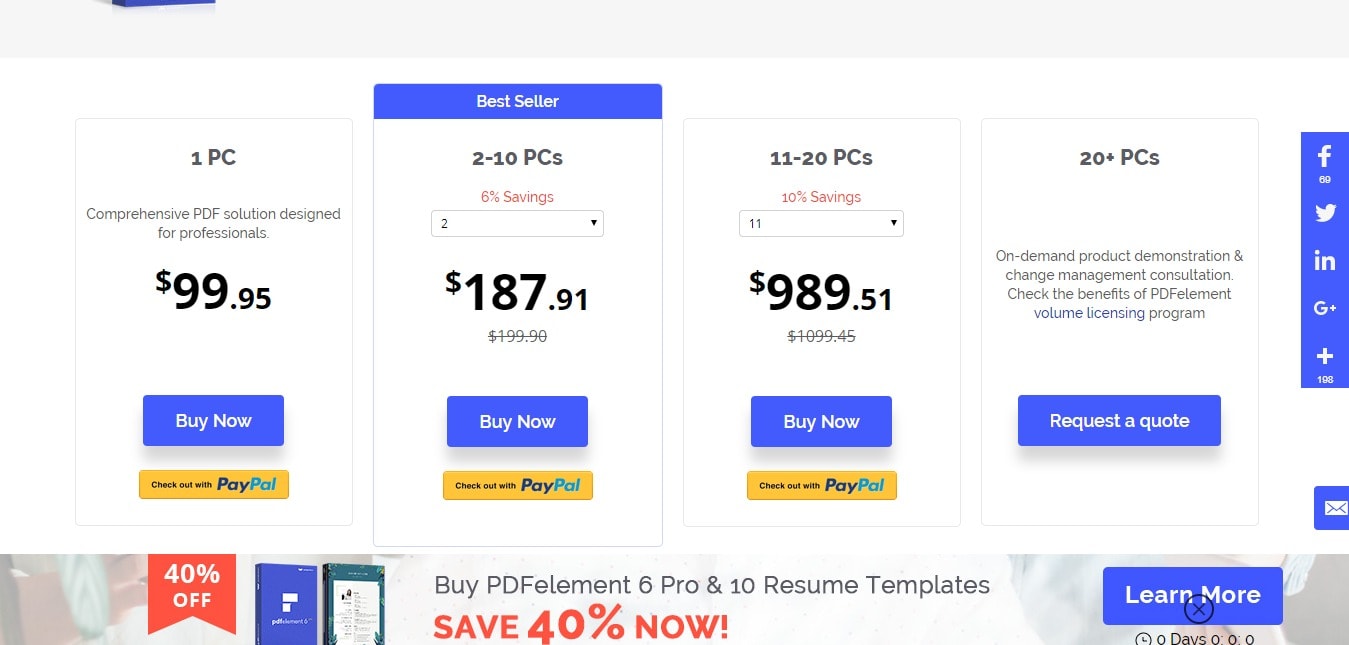Request a quote for 20+ PCs
Image resolution: width=1349 pixels, height=645 pixels.
1119,420
